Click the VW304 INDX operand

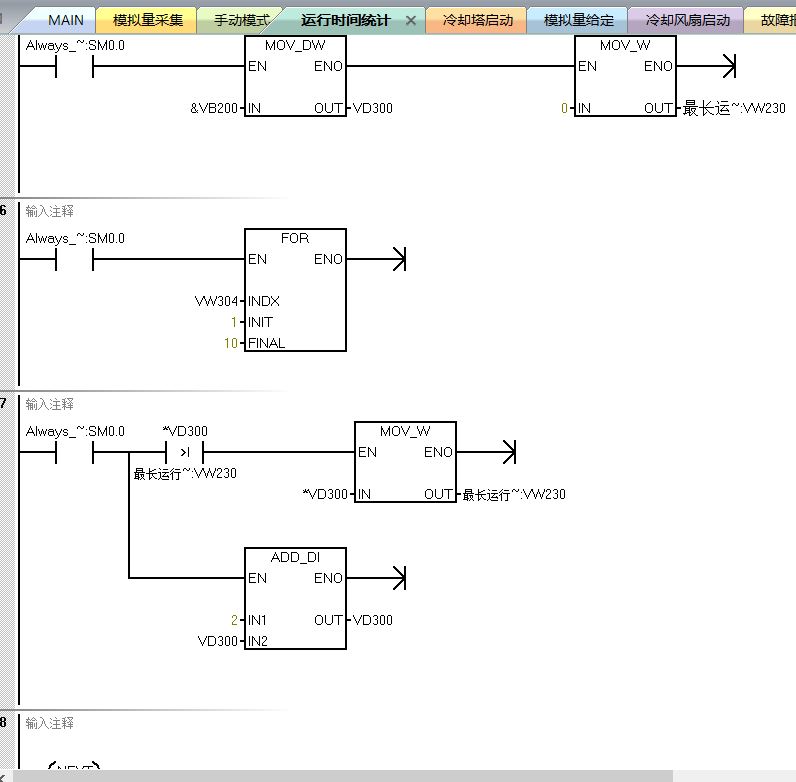point(216,301)
